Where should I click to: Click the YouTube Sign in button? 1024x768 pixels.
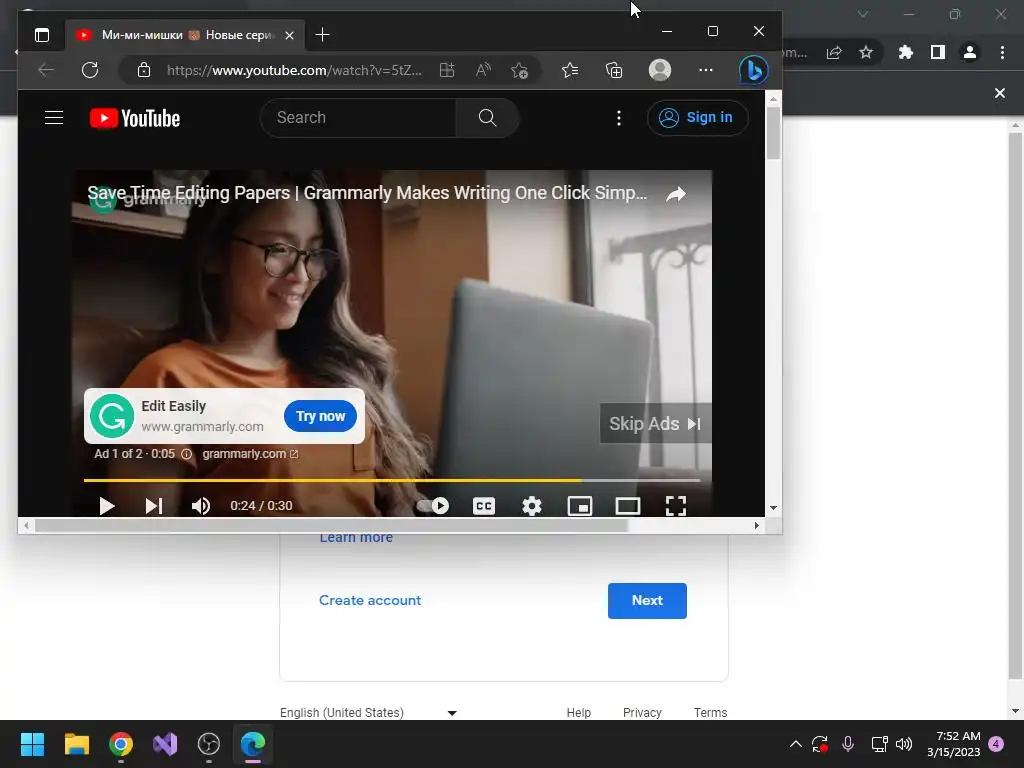(697, 118)
